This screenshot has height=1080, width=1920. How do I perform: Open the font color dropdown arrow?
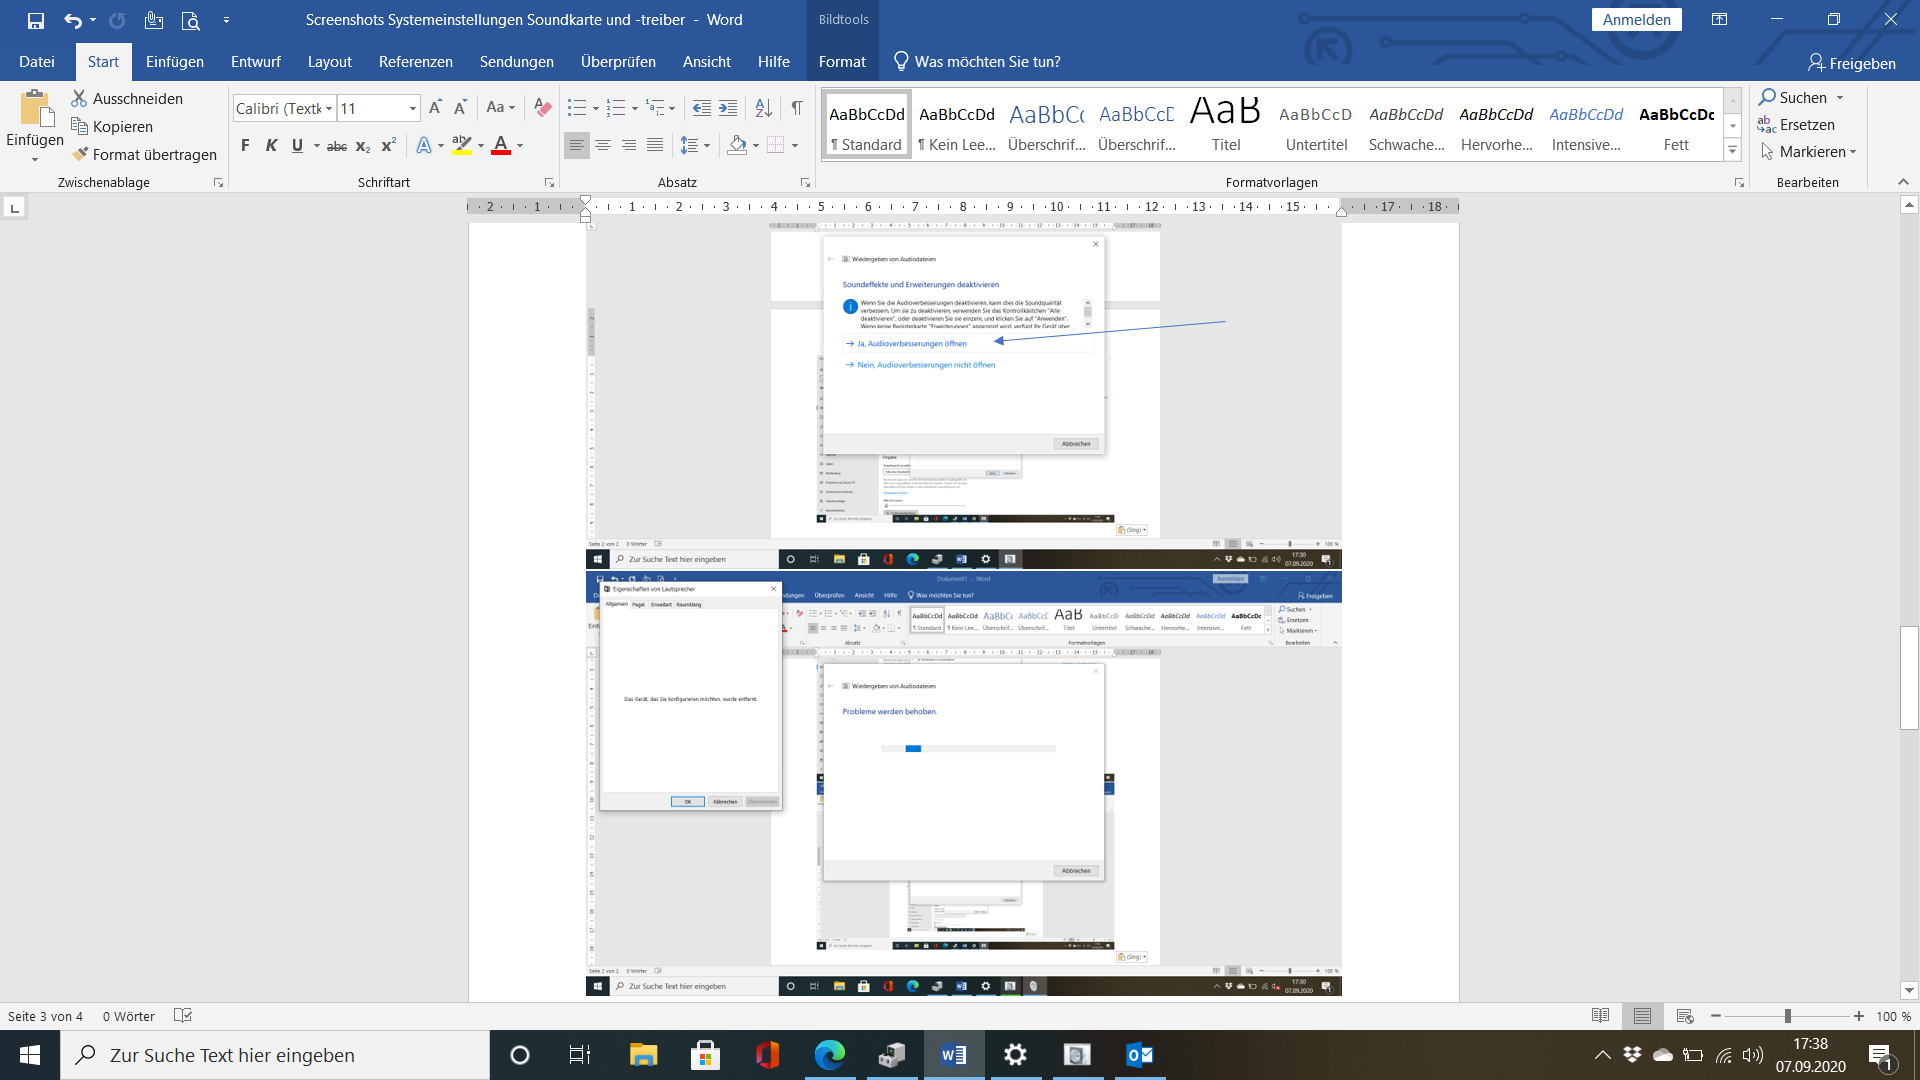tap(520, 146)
